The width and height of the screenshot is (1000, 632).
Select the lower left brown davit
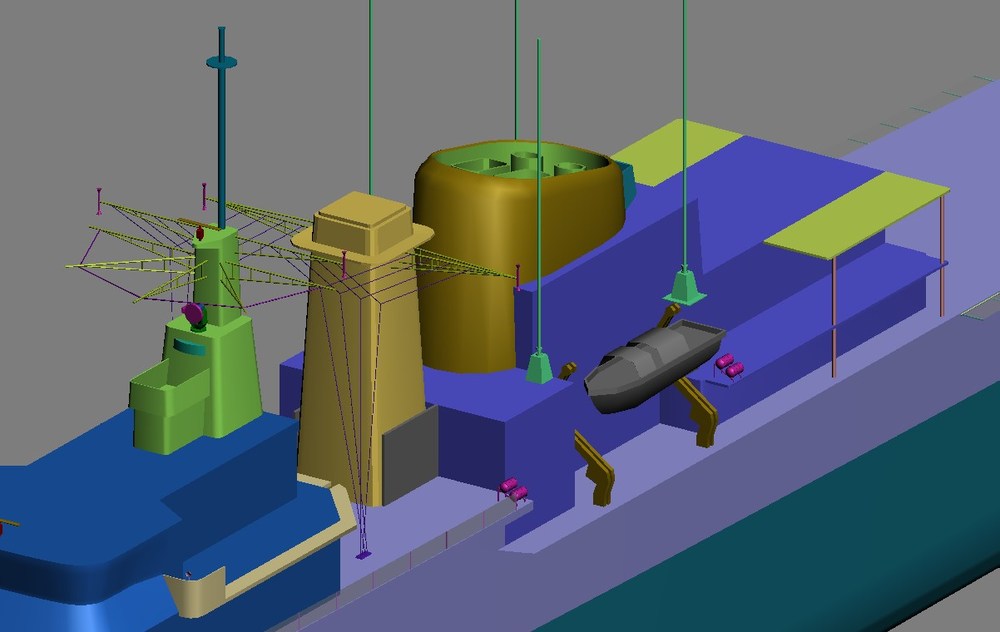click(596, 469)
